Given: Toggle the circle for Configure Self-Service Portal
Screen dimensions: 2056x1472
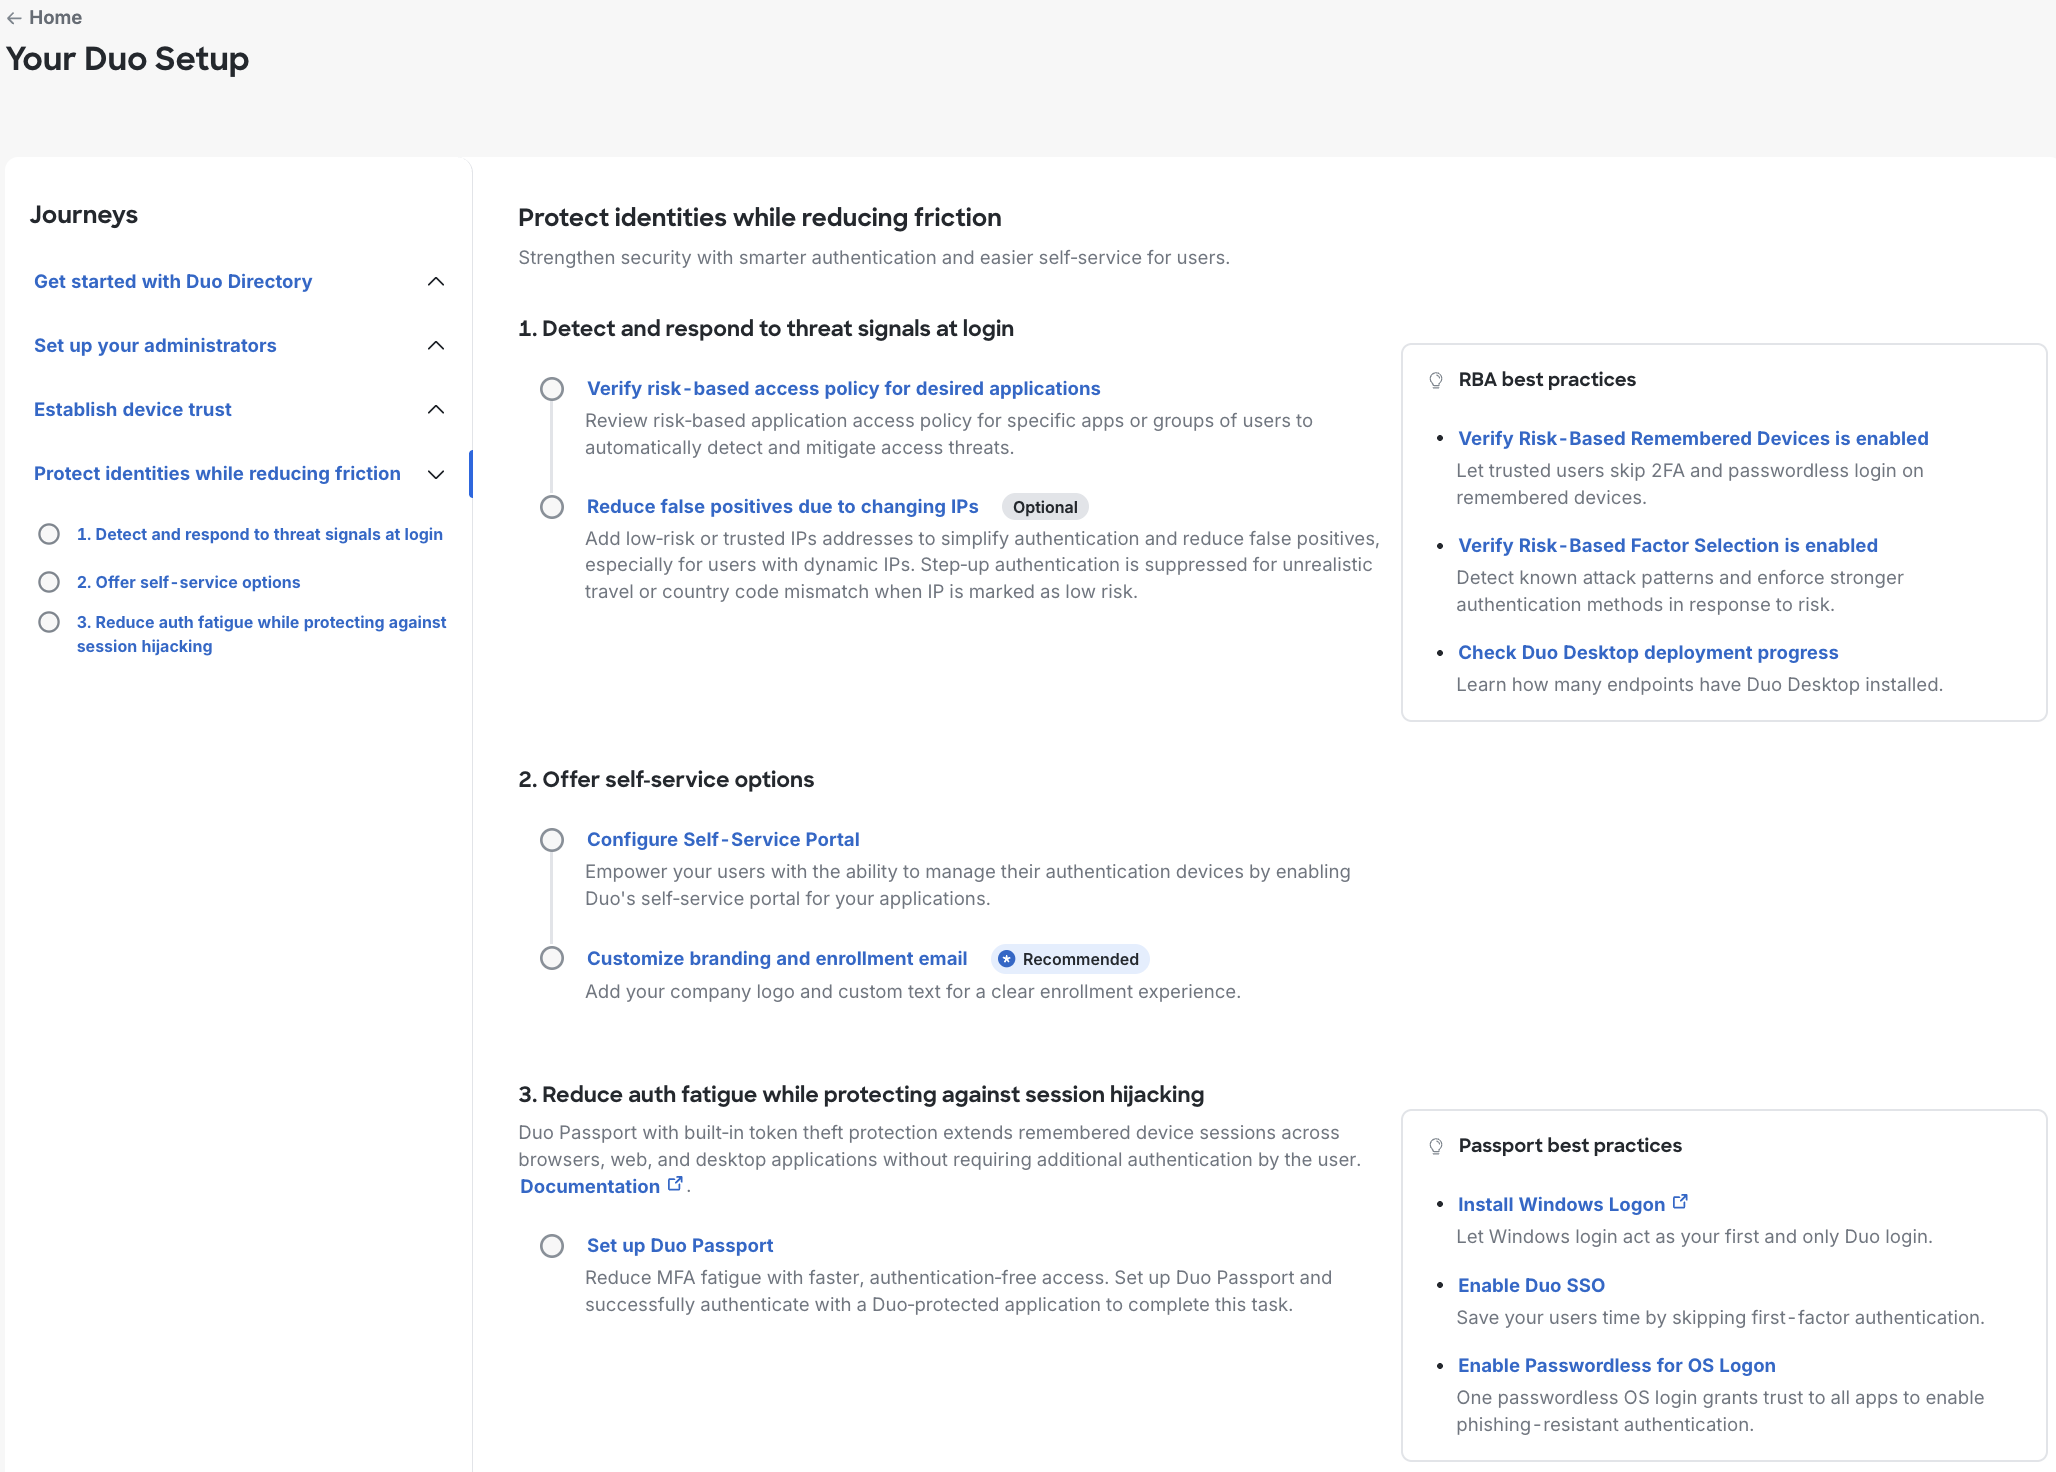Looking at the screenshot, I should coord(552,840).
